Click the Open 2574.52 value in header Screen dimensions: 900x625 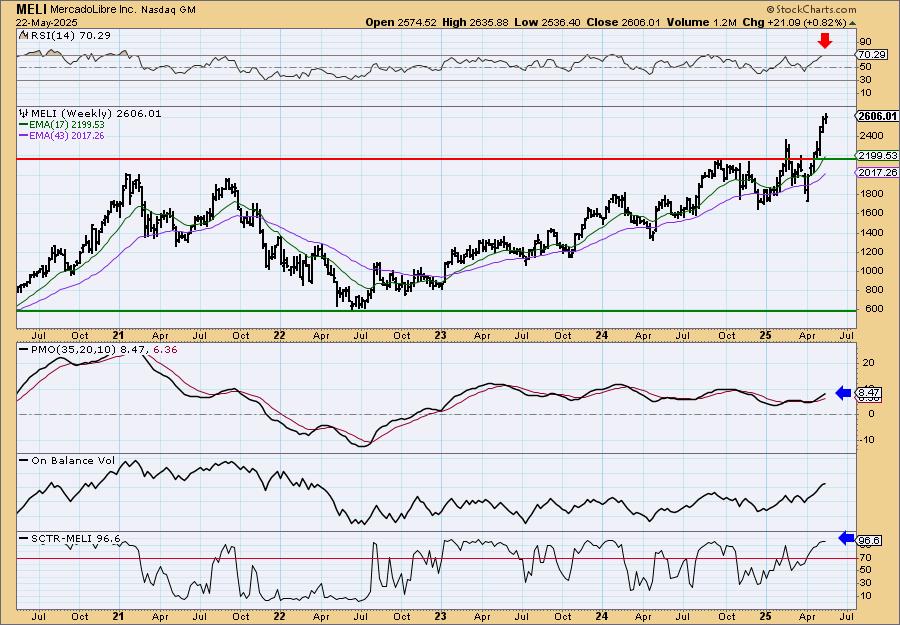401,22
